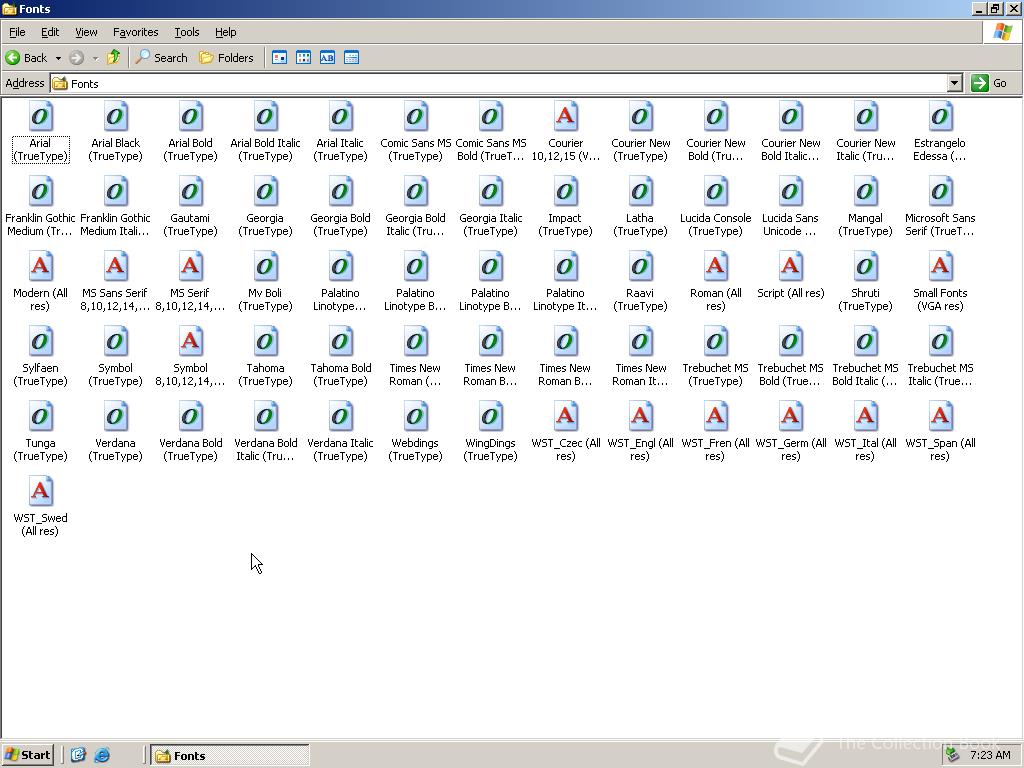
Task: Select the Webdings font icon
Action: [416, 417]
